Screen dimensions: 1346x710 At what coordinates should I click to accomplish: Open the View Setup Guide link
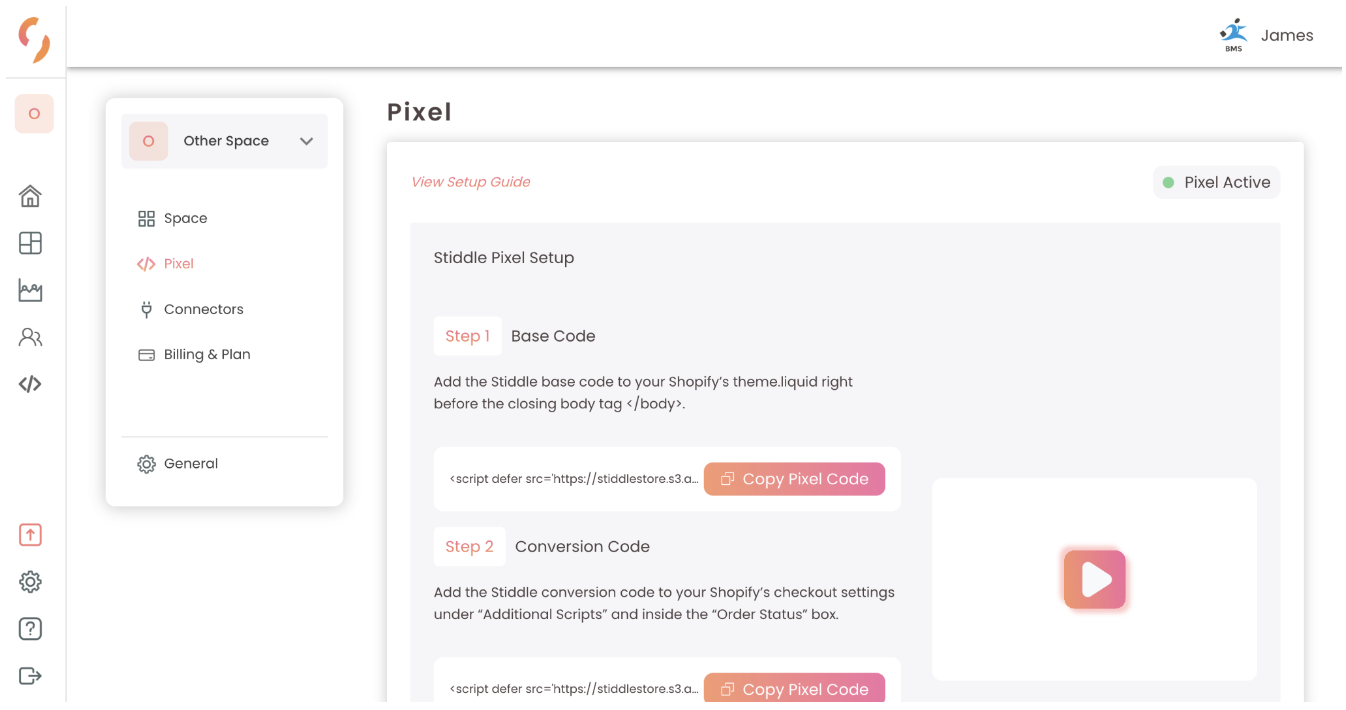coord(471,182)
